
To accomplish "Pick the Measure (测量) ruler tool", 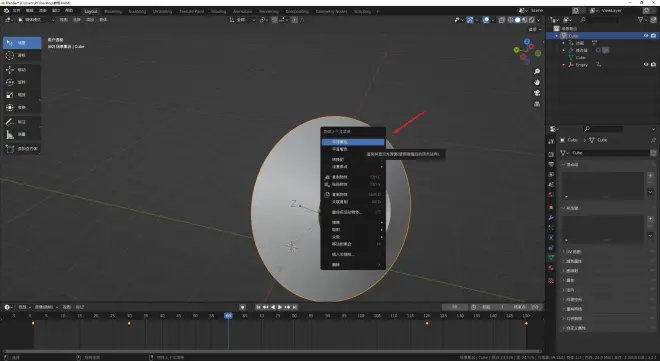I will click(22, 134).
